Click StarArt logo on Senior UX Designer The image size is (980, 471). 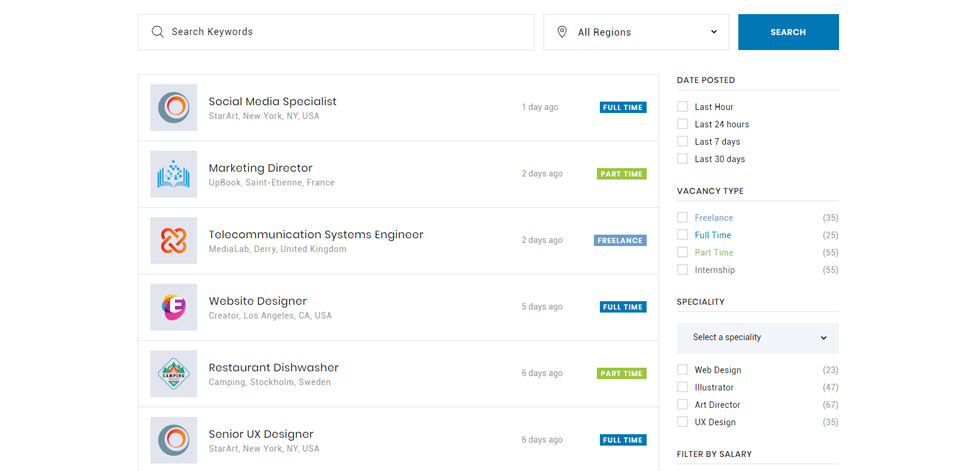point(174,440)
